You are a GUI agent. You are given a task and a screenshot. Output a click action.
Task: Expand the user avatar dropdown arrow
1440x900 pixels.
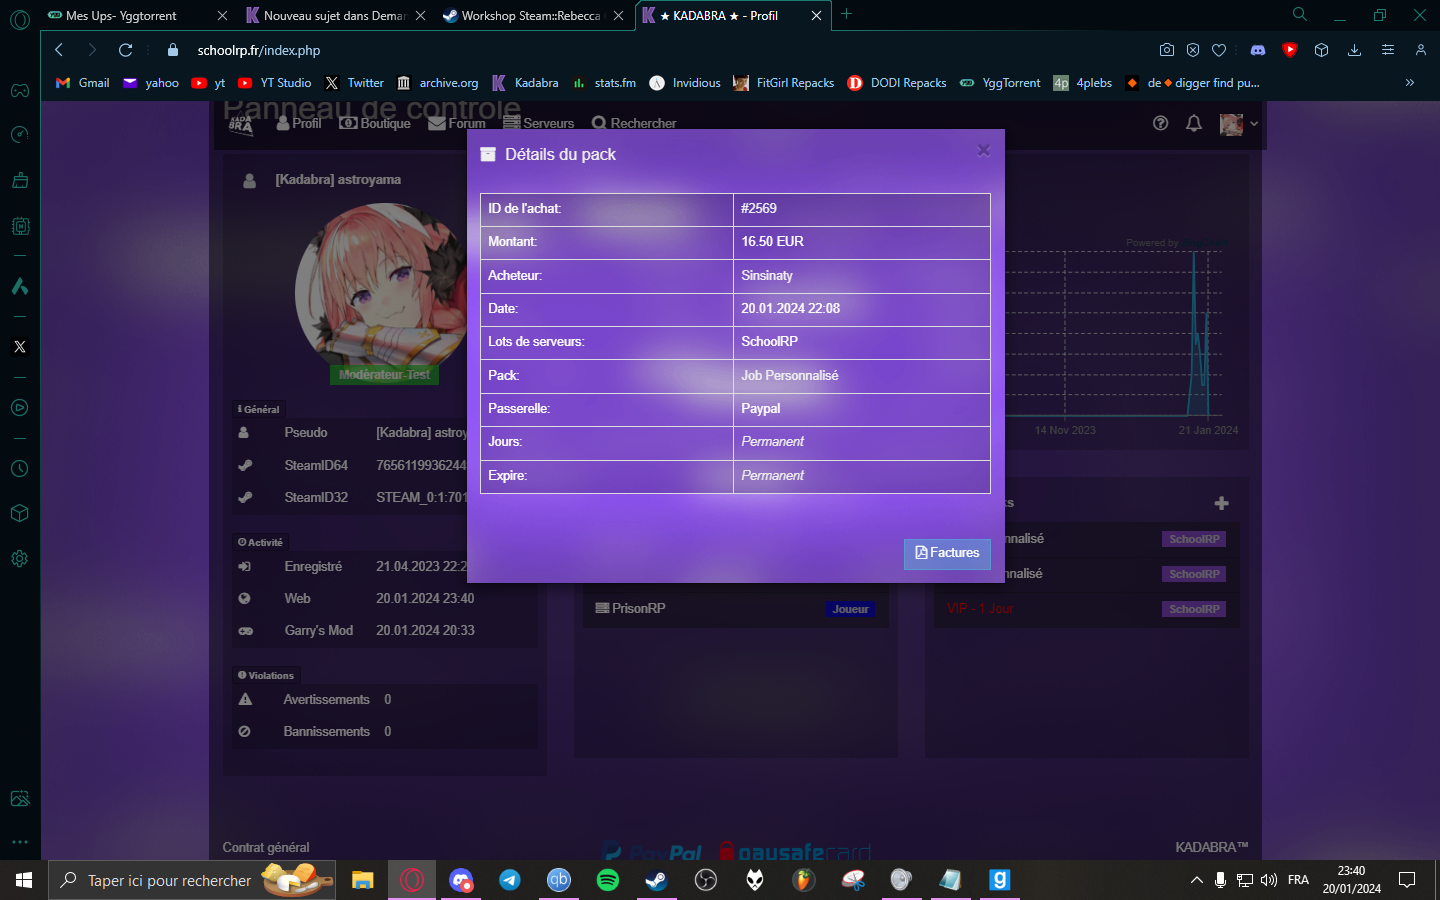pyautogui.click(x=1254, y=124)
